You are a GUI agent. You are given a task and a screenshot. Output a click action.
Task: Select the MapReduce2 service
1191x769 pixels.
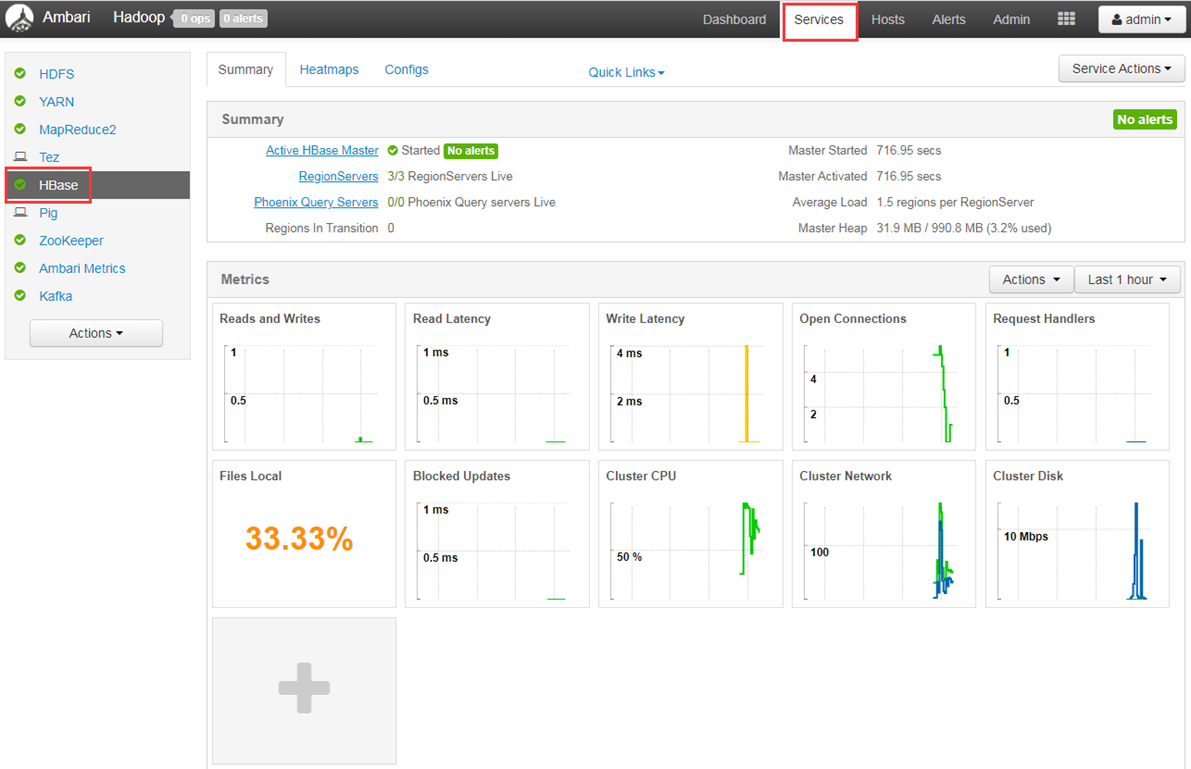[x=77, y=129]
